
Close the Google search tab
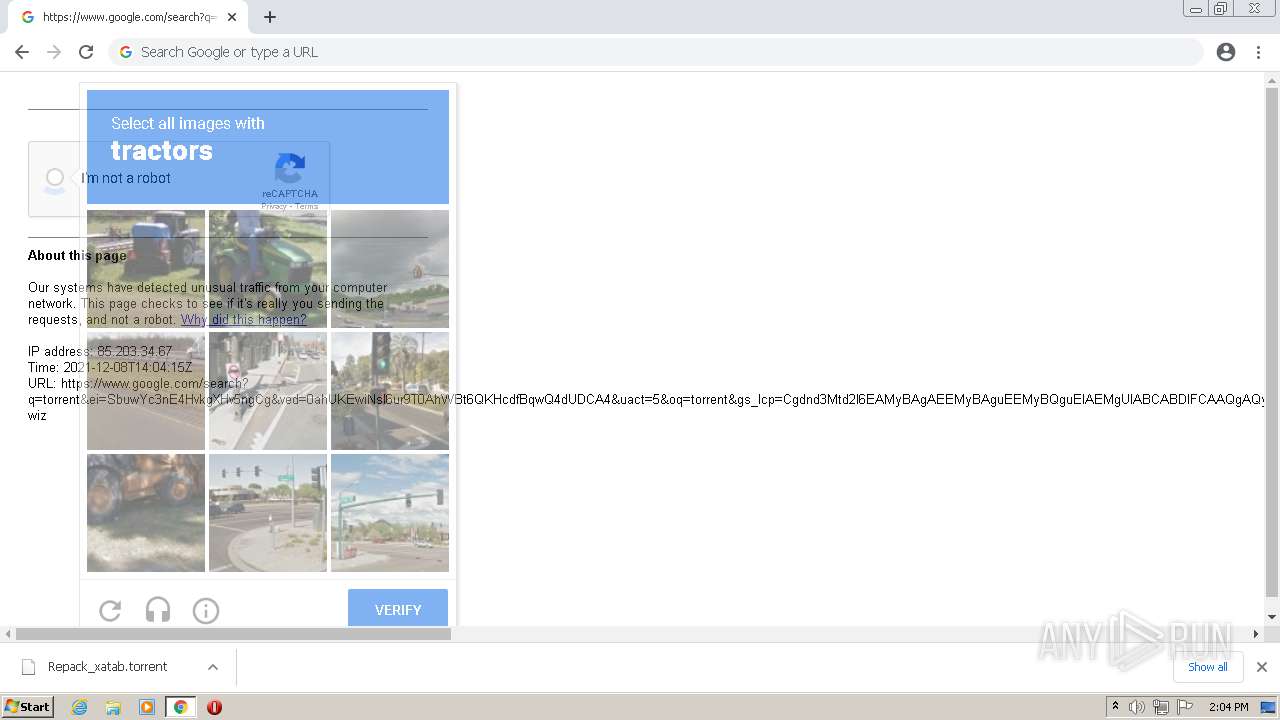tap(232, 17)
